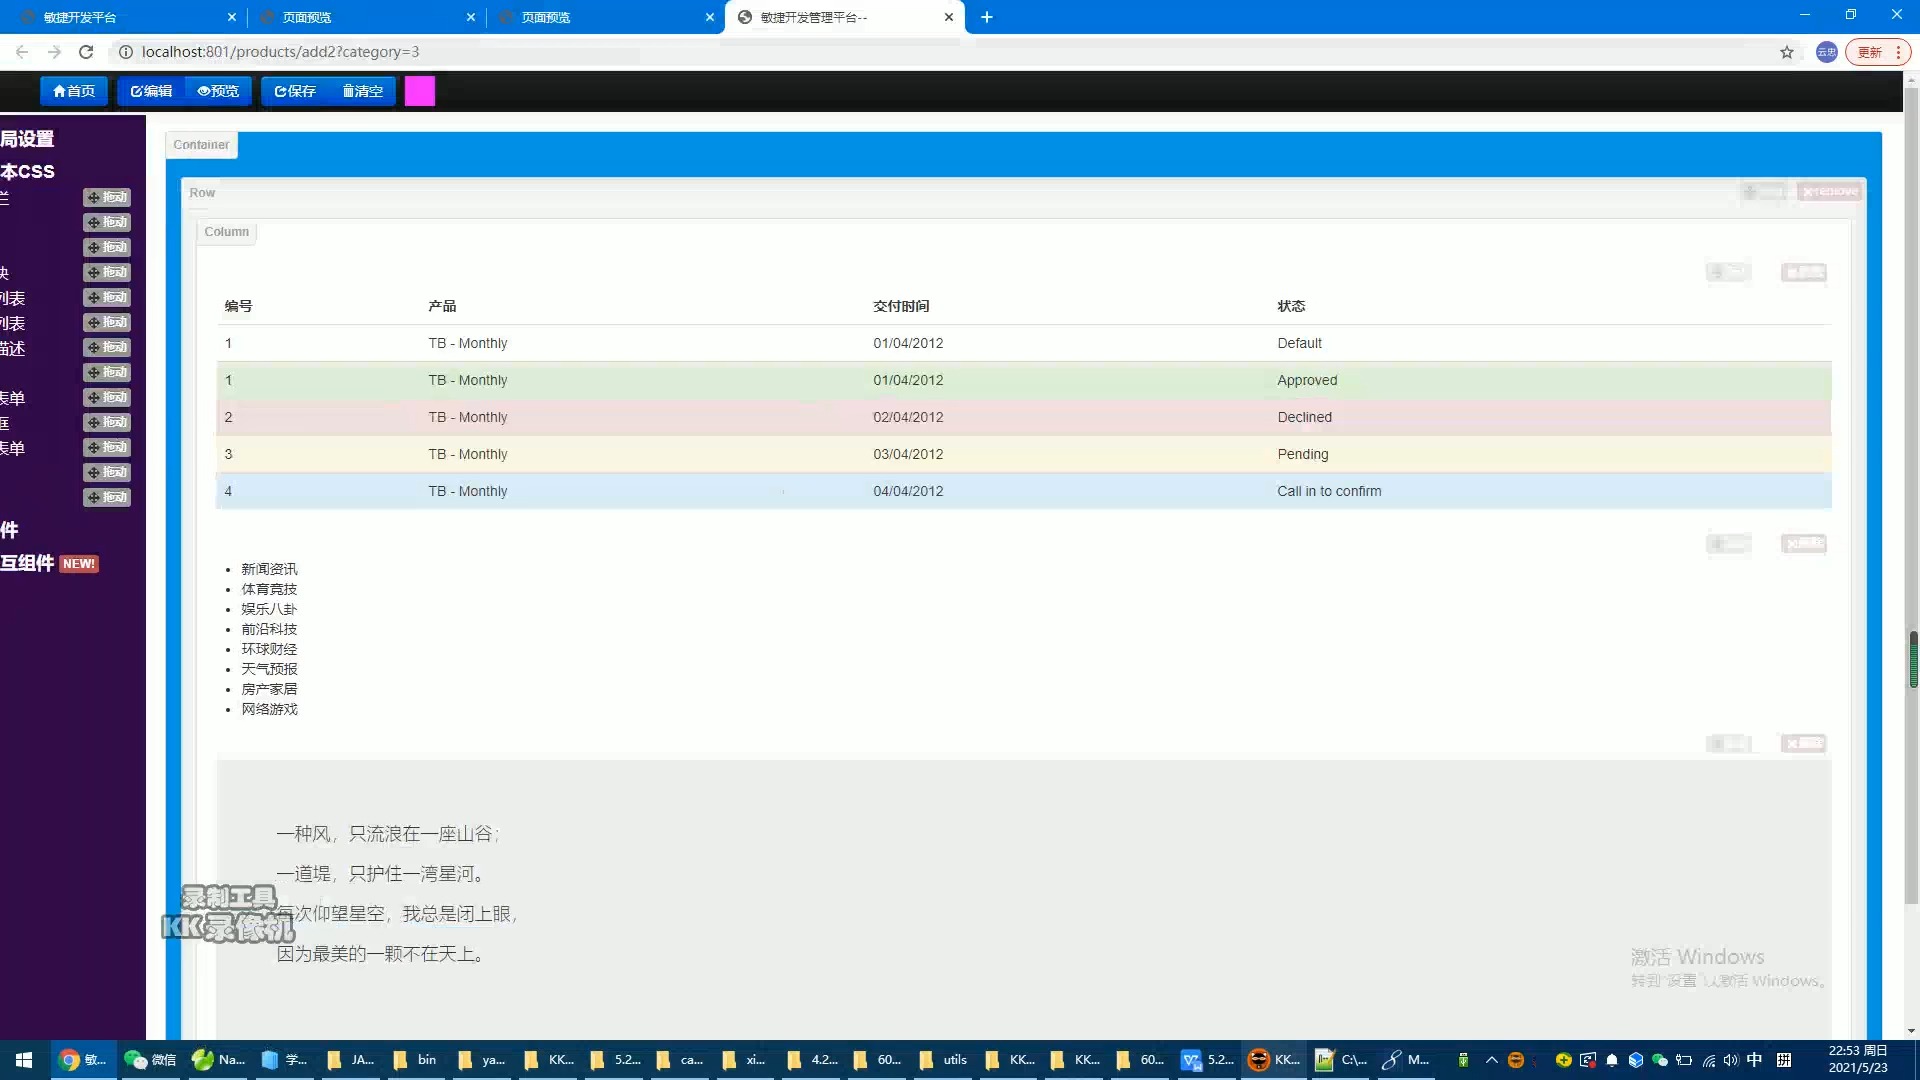Open the KK recorder taskbar app

click(x=1274, y=1060)
